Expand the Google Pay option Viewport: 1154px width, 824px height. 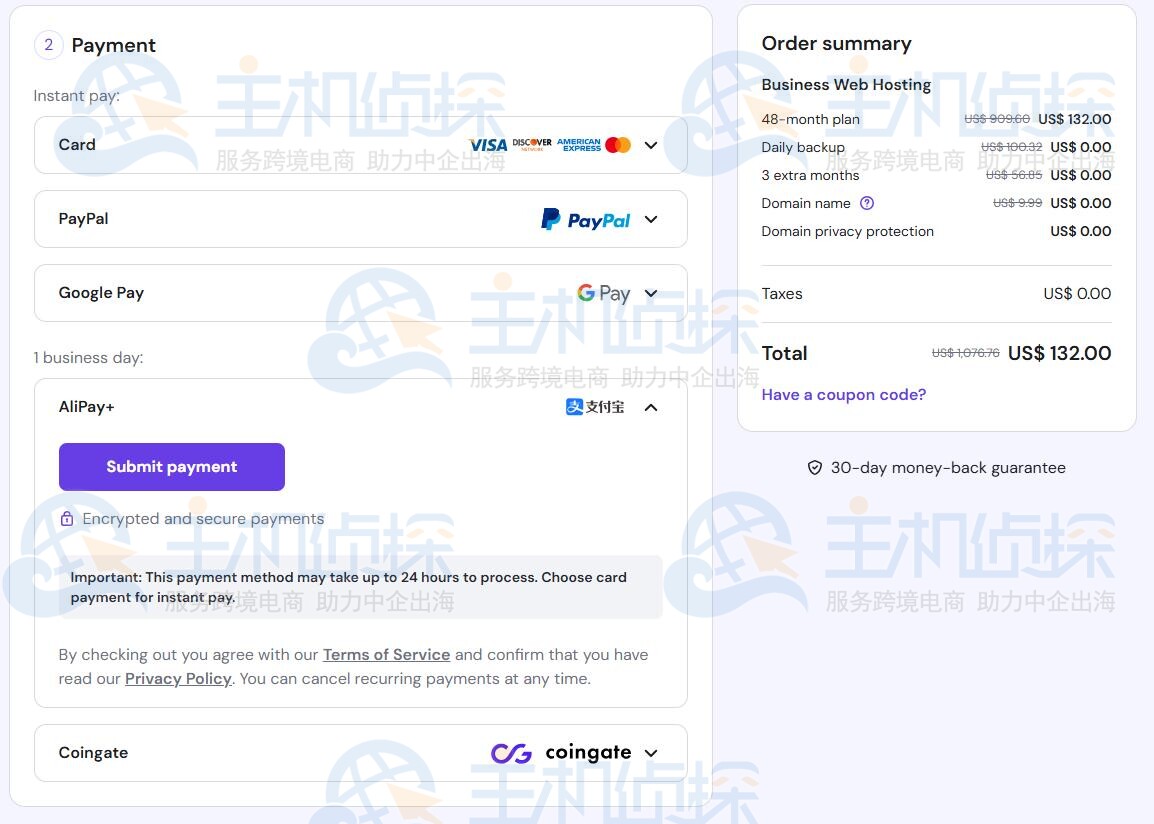(x=651, y=292)
